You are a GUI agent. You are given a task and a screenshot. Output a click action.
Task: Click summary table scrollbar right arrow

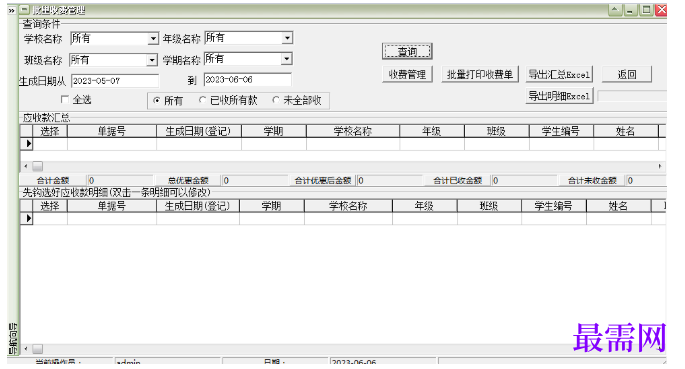[660, 166]
